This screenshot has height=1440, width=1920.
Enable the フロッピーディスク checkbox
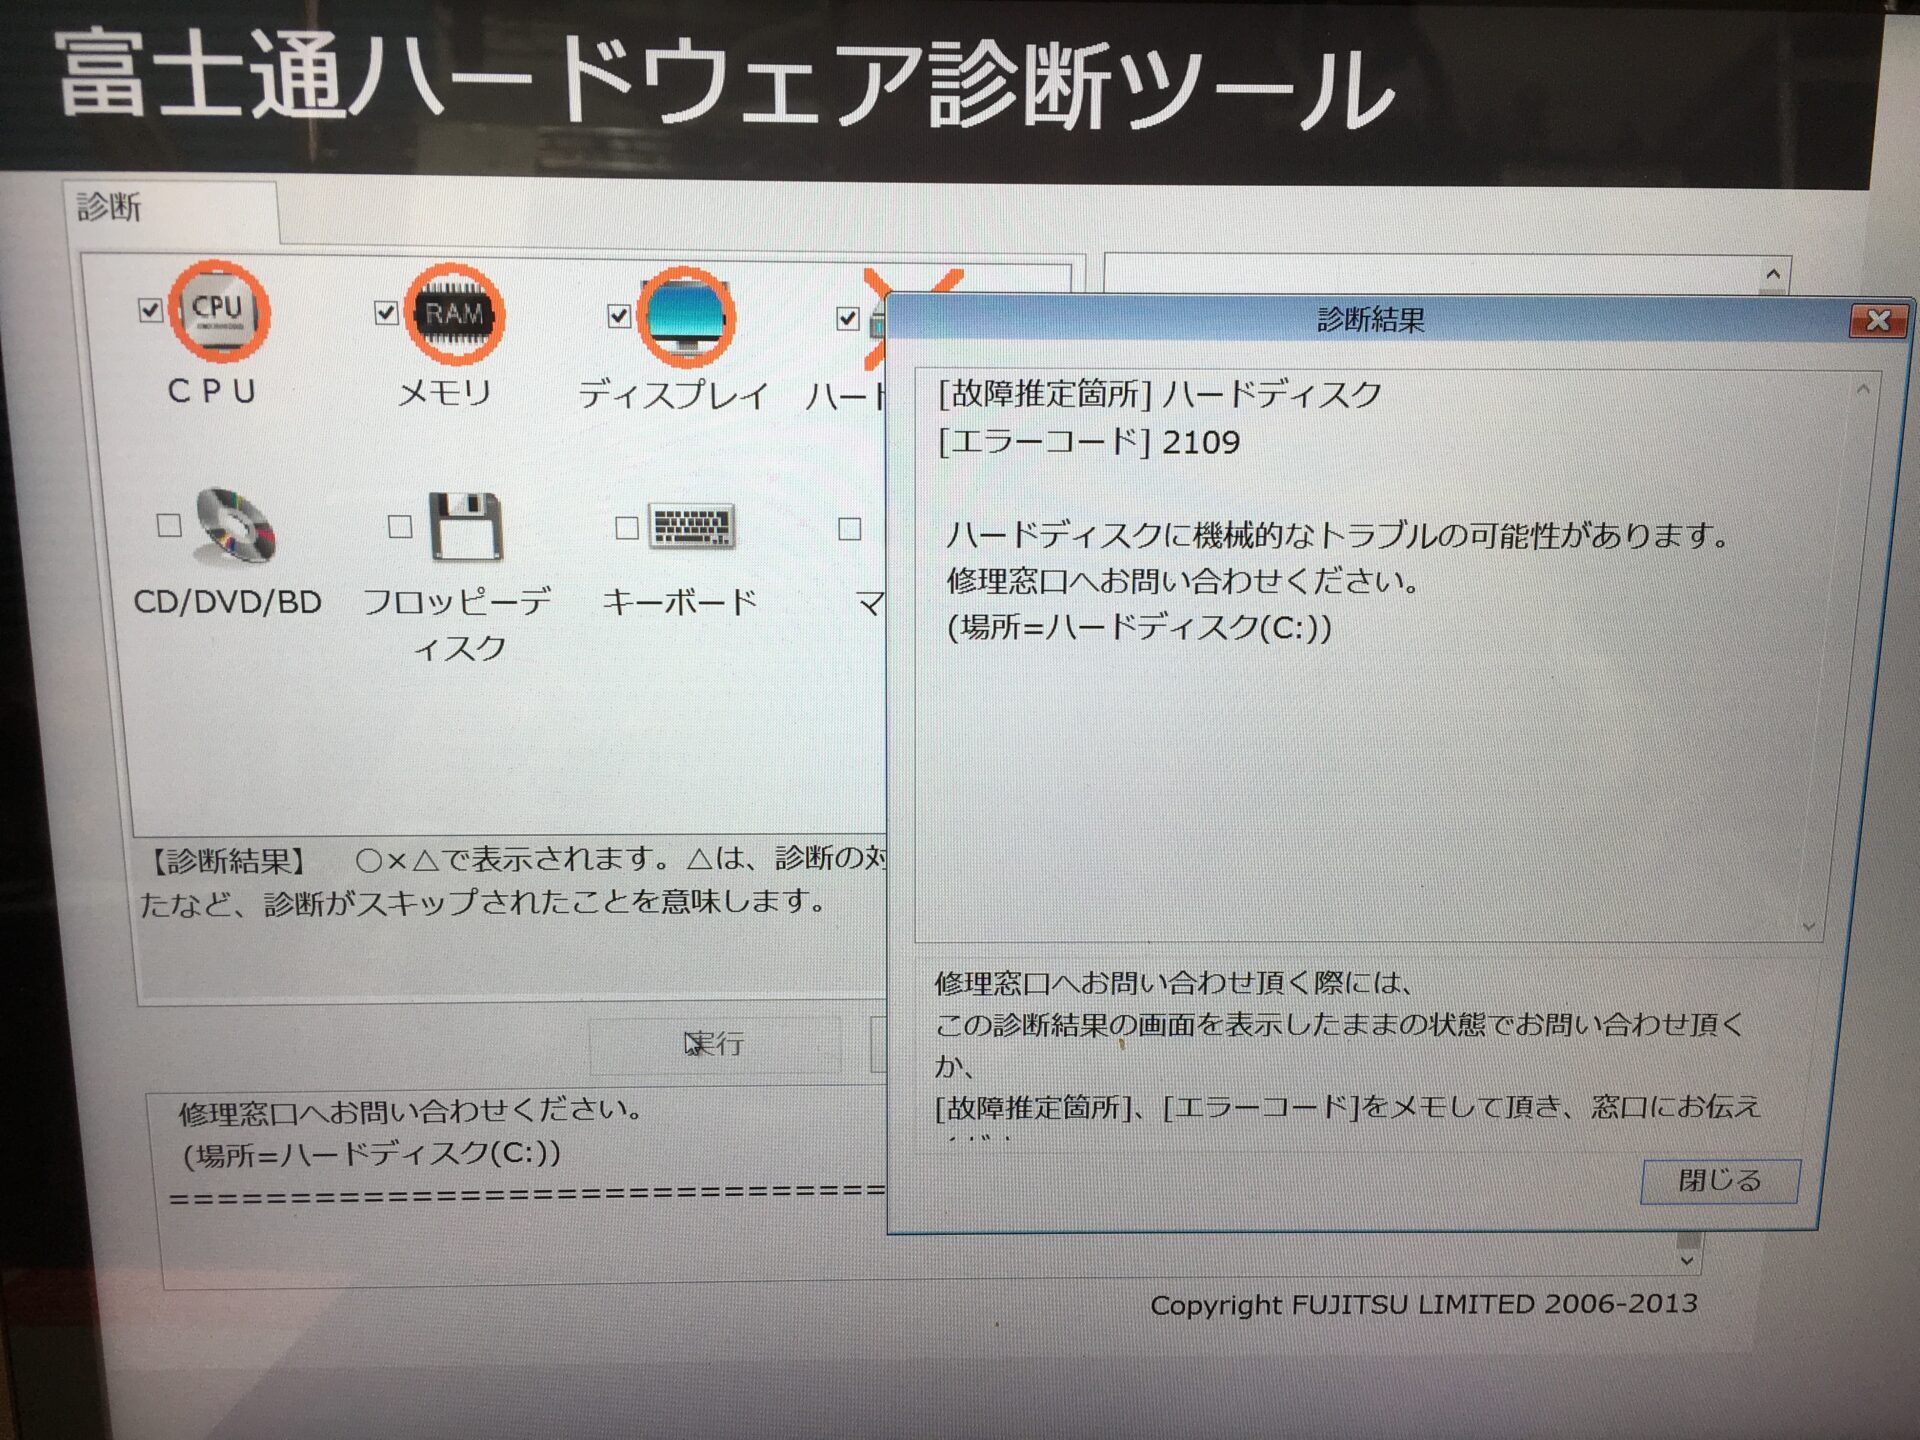(400, 526)
